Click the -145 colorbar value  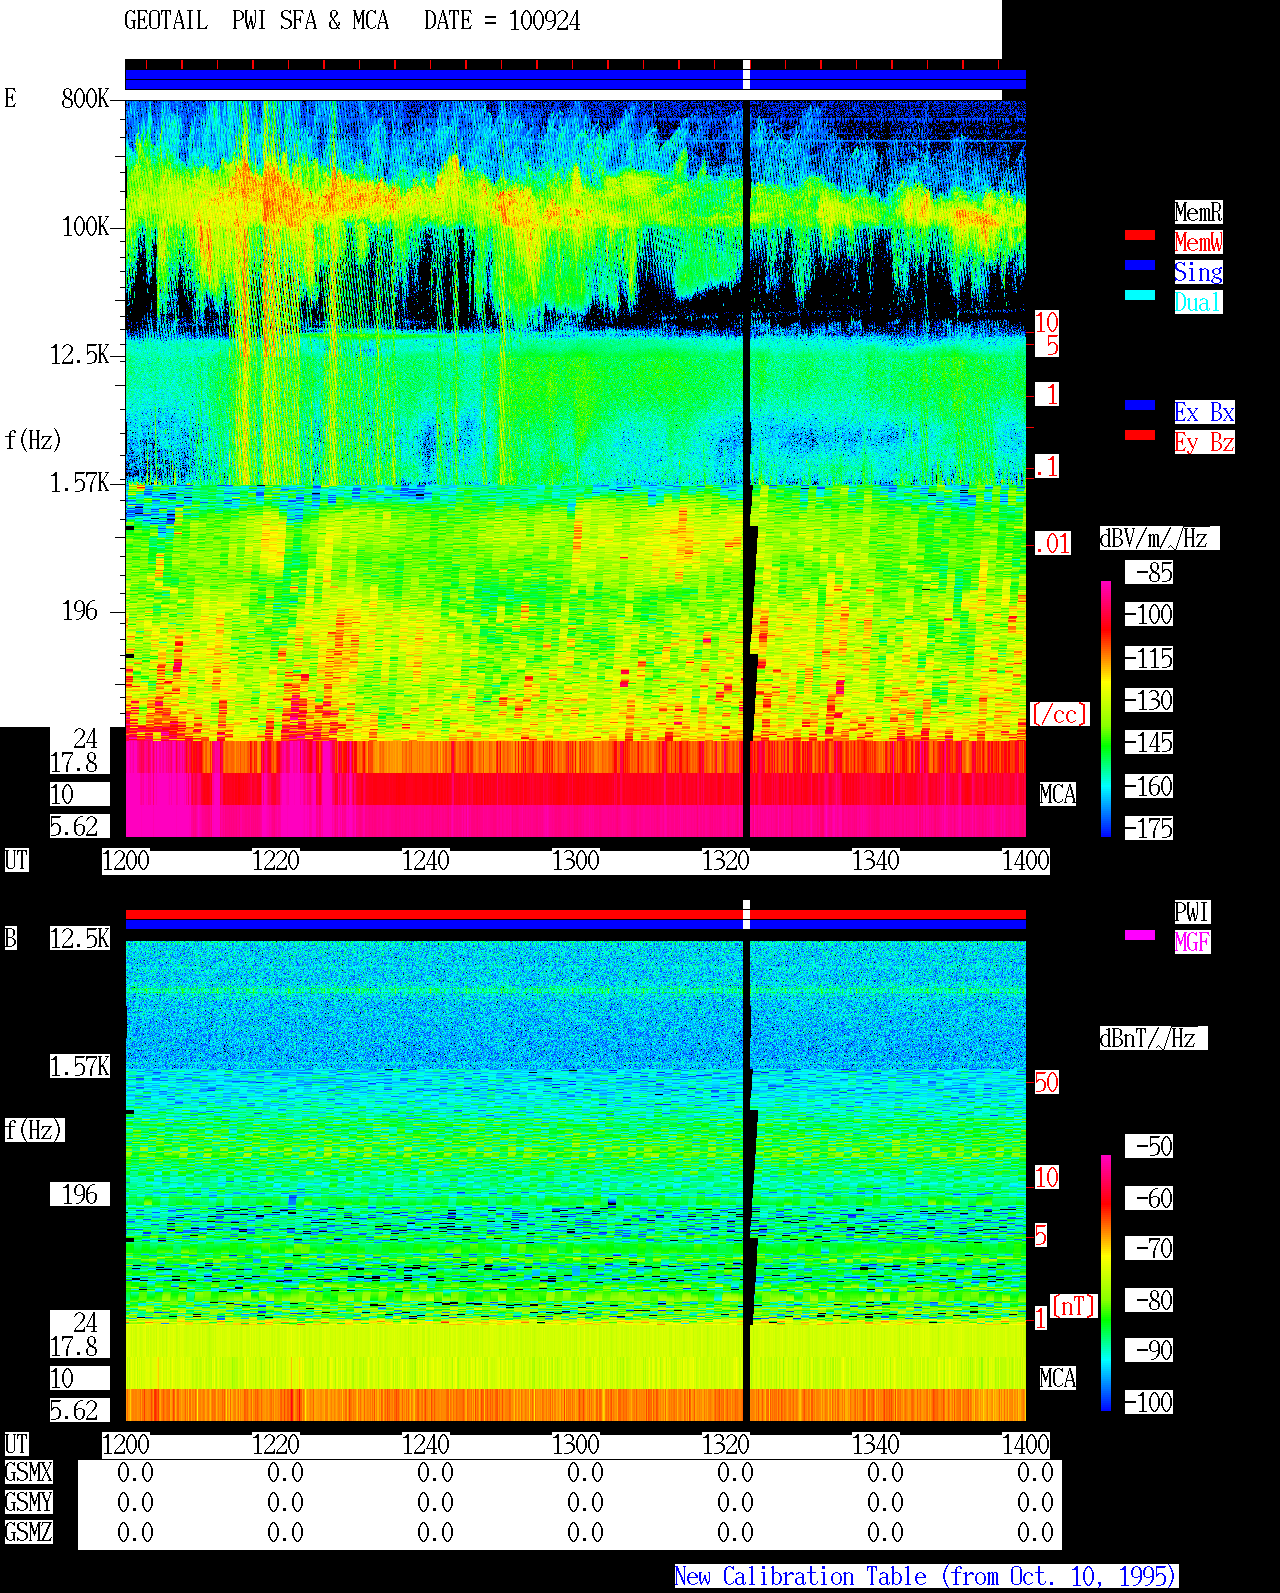(1149, 742)
